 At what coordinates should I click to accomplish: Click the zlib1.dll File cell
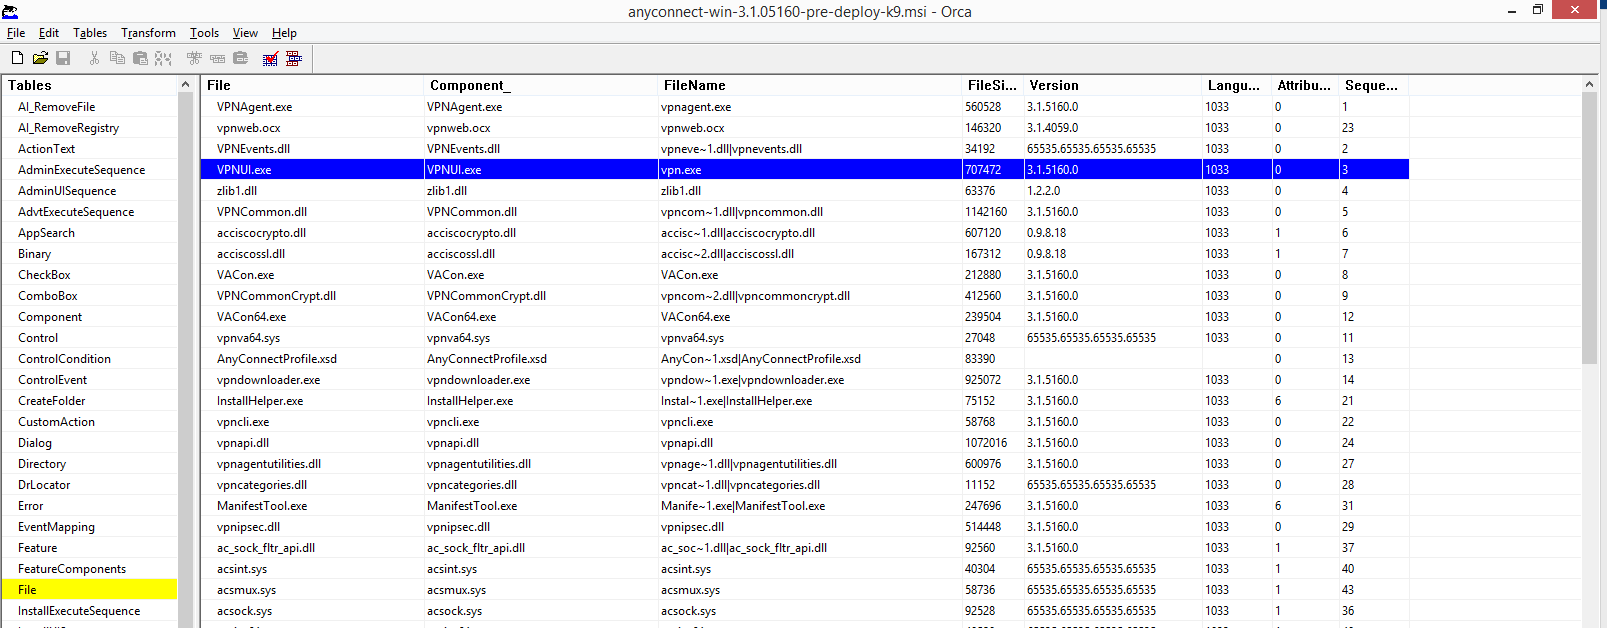point(237,191)
